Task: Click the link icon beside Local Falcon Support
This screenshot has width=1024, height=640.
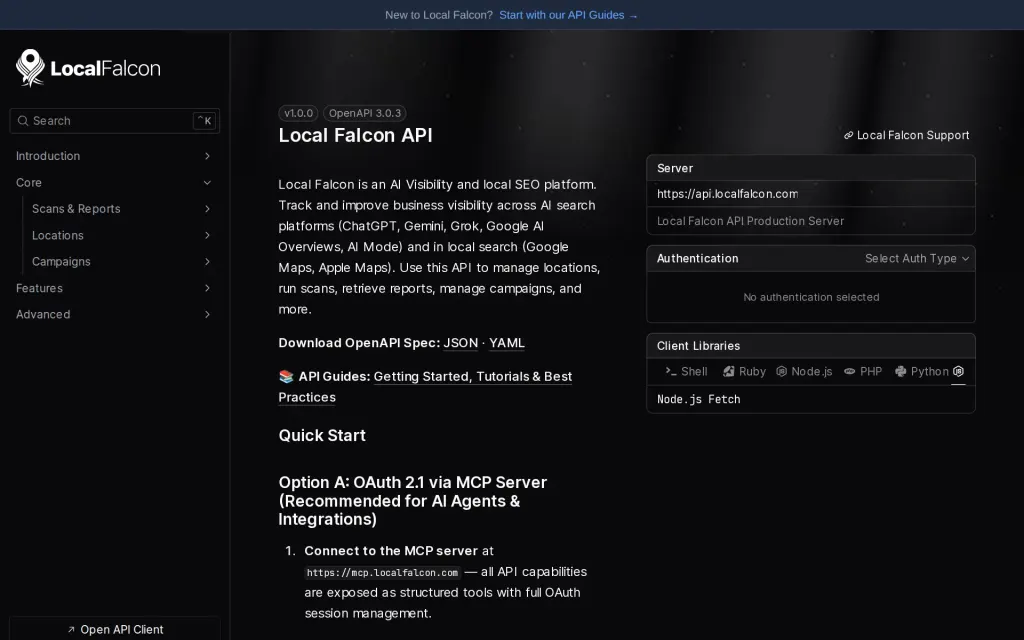Action: point(848,135)
